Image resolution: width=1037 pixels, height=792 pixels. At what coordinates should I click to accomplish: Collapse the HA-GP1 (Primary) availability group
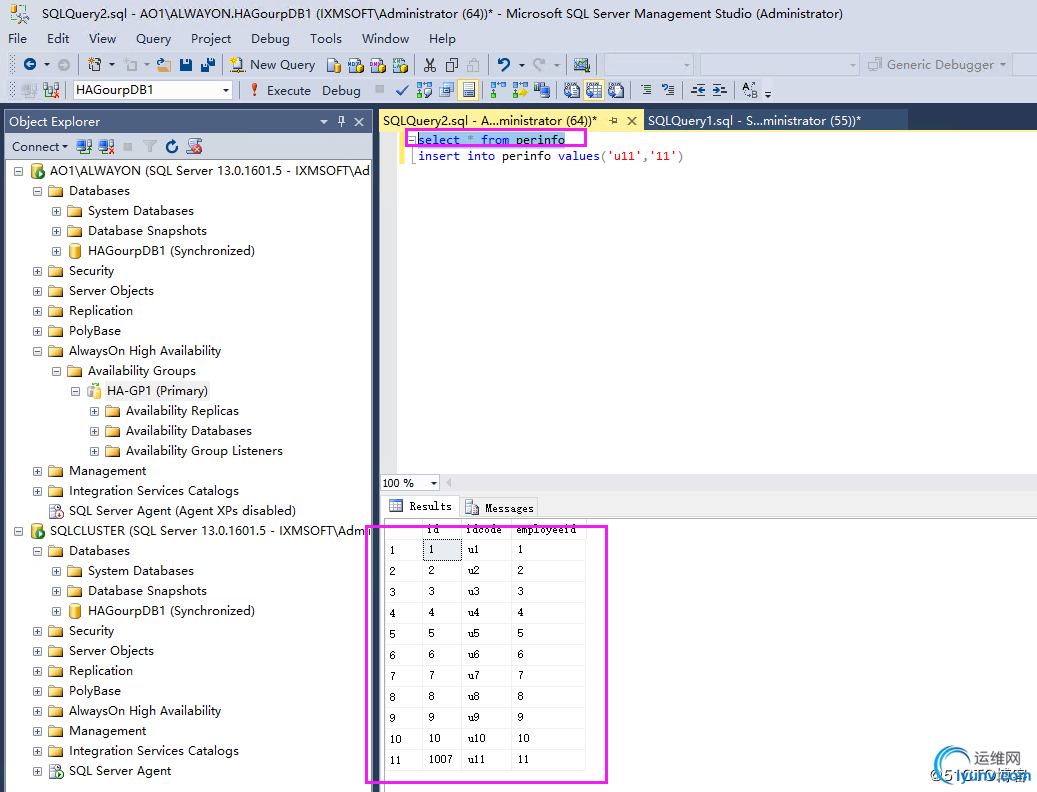click(75, 391)
